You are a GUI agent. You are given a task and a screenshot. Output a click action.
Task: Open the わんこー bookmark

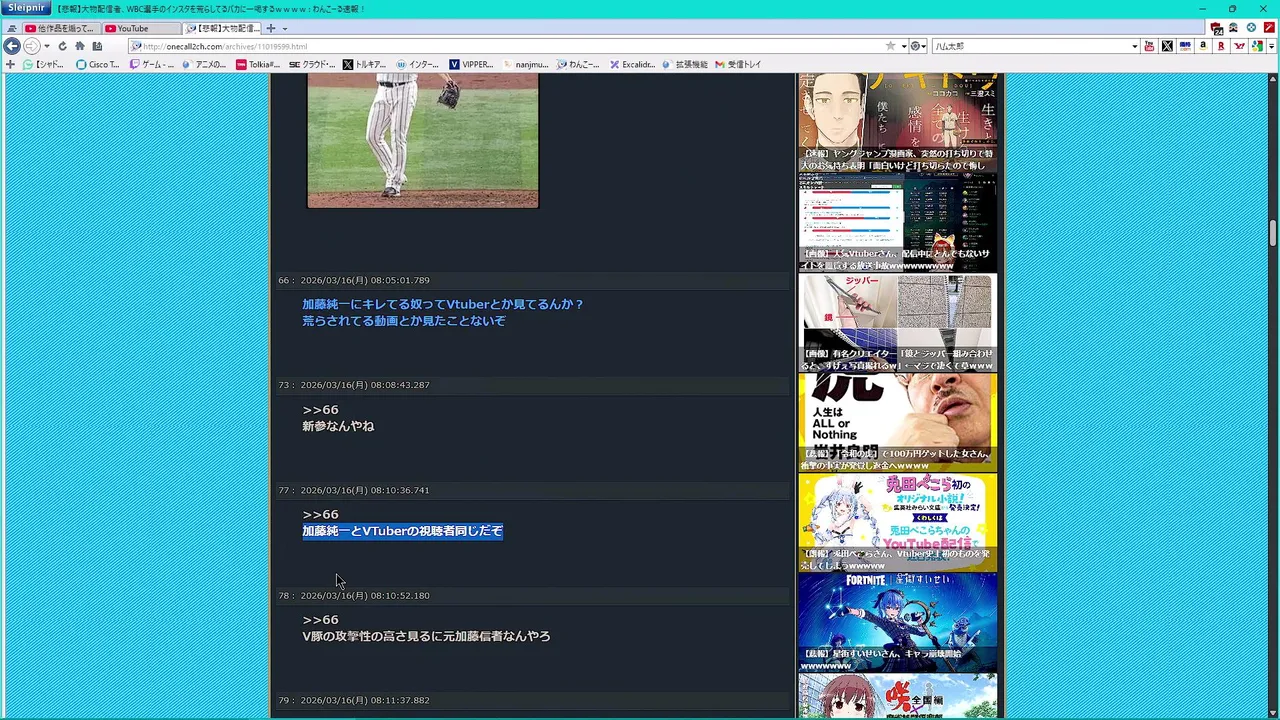point(578,64)
